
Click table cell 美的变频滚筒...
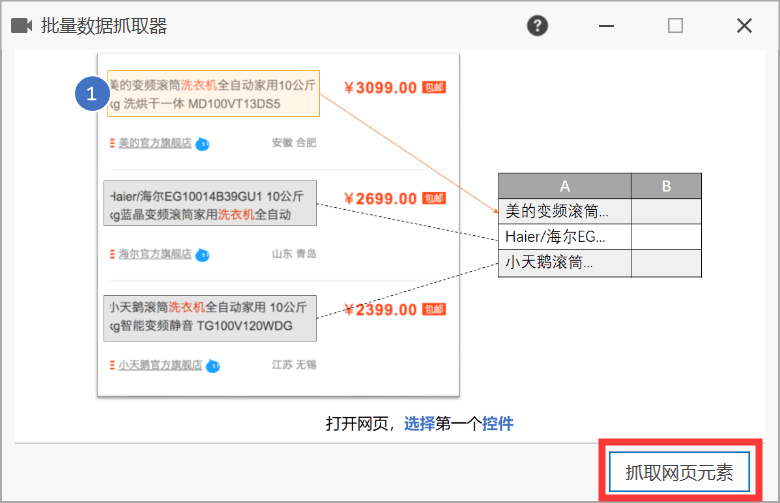click(565, 211)
